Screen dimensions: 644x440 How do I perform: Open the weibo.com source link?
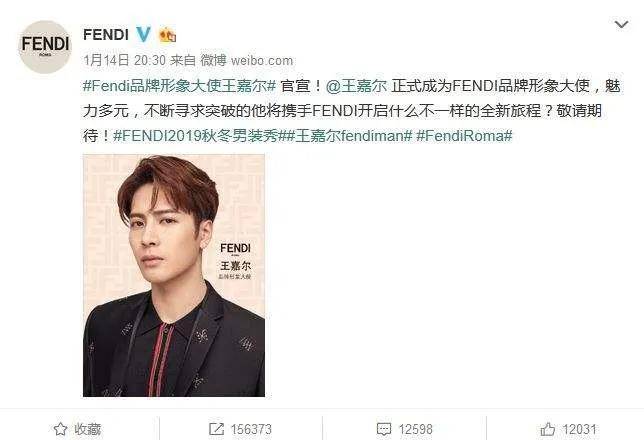point(262,61)
